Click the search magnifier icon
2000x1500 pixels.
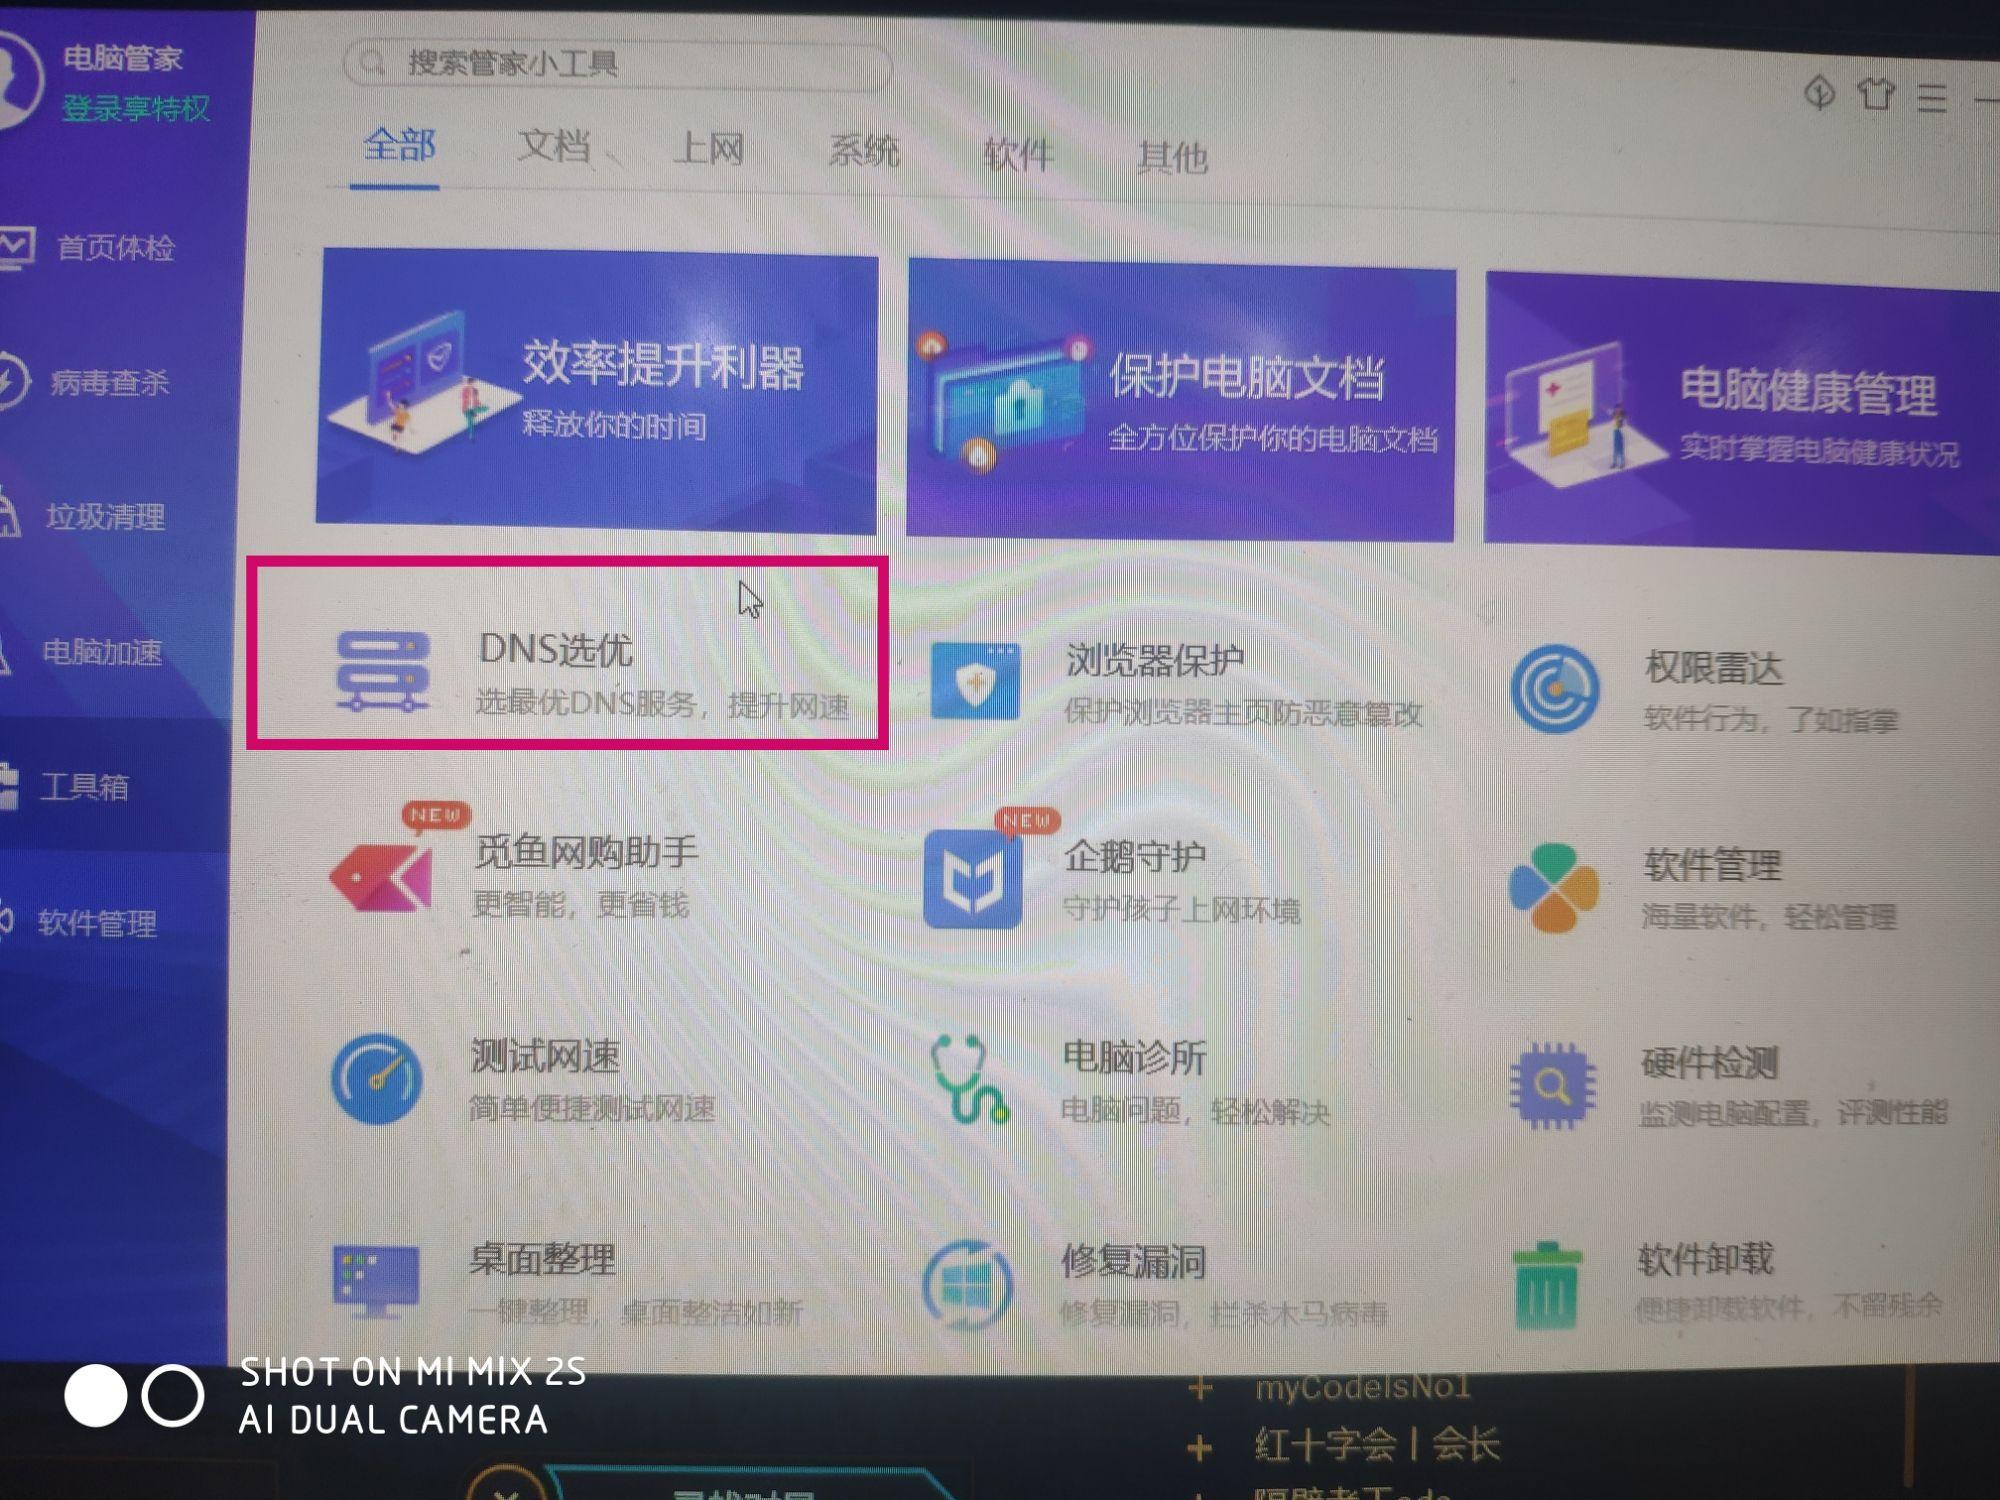[372, 62]
